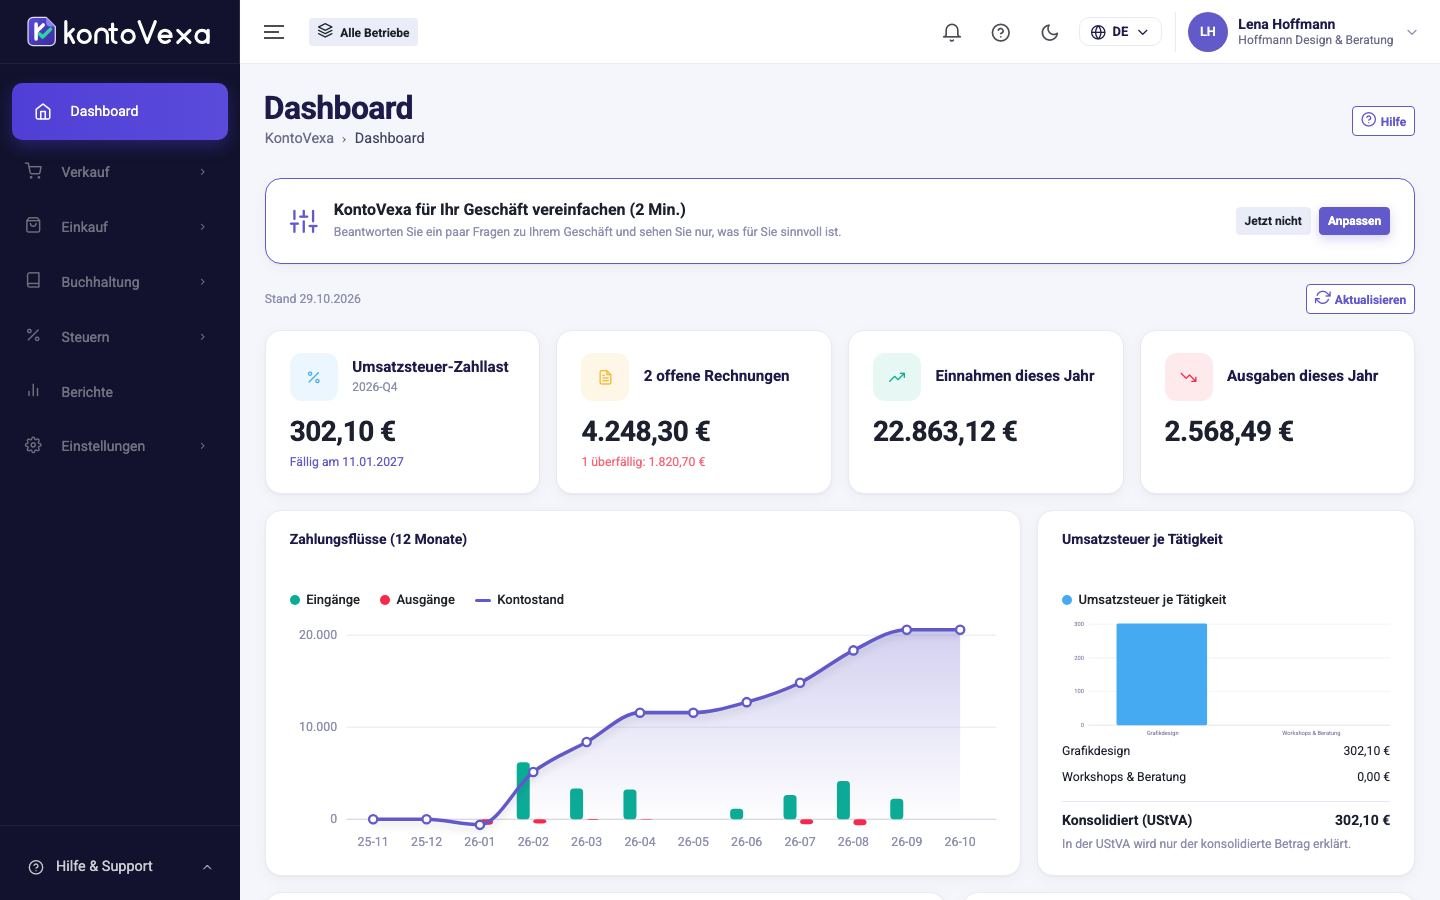Click the Berichte bar chart icon
Screen dimensions: 1440x900
(x=33, y=390)
